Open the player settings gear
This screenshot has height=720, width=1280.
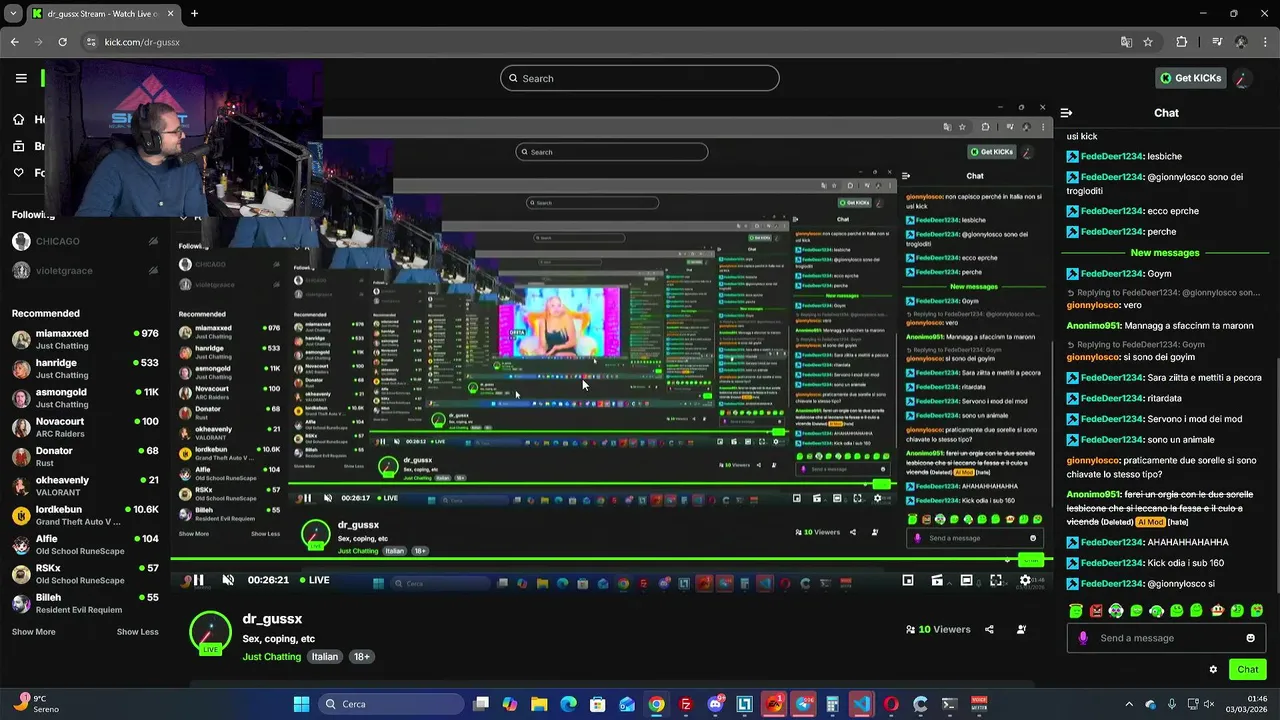click(1025, 580)
